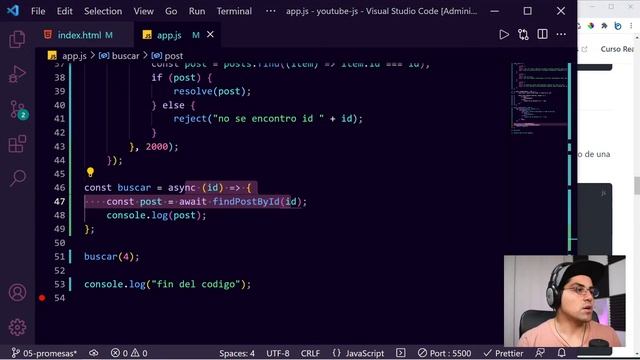Image resolution: width=640 pixels, height=360 pixels.
Task: Click Port : 5500 Live Server
Action: [444, 353]
